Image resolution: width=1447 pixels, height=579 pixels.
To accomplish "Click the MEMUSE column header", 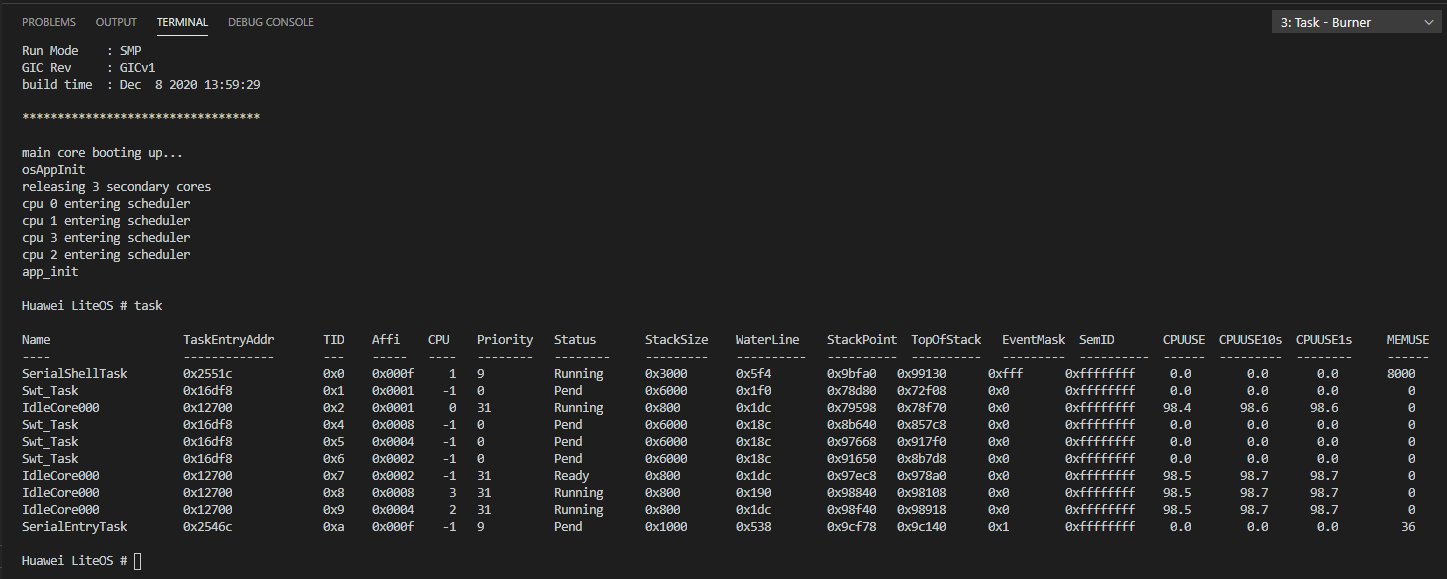I will [x=1407, y=340].
